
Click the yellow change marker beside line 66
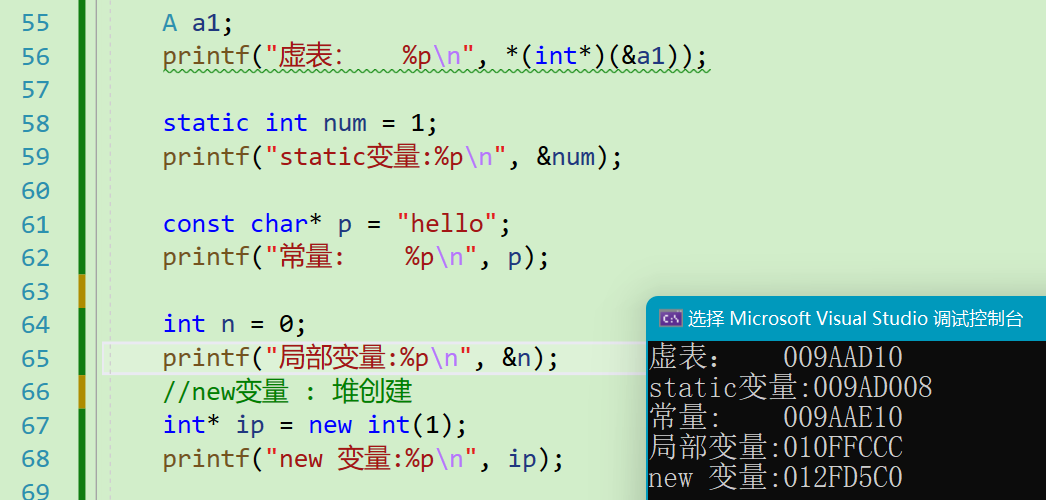point(82,392)
